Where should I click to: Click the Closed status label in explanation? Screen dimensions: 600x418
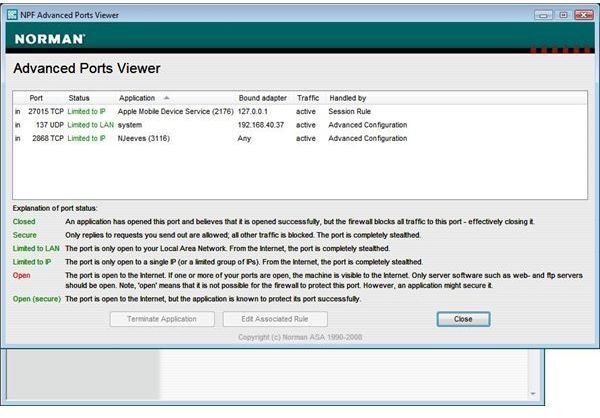tap(24, 222)
